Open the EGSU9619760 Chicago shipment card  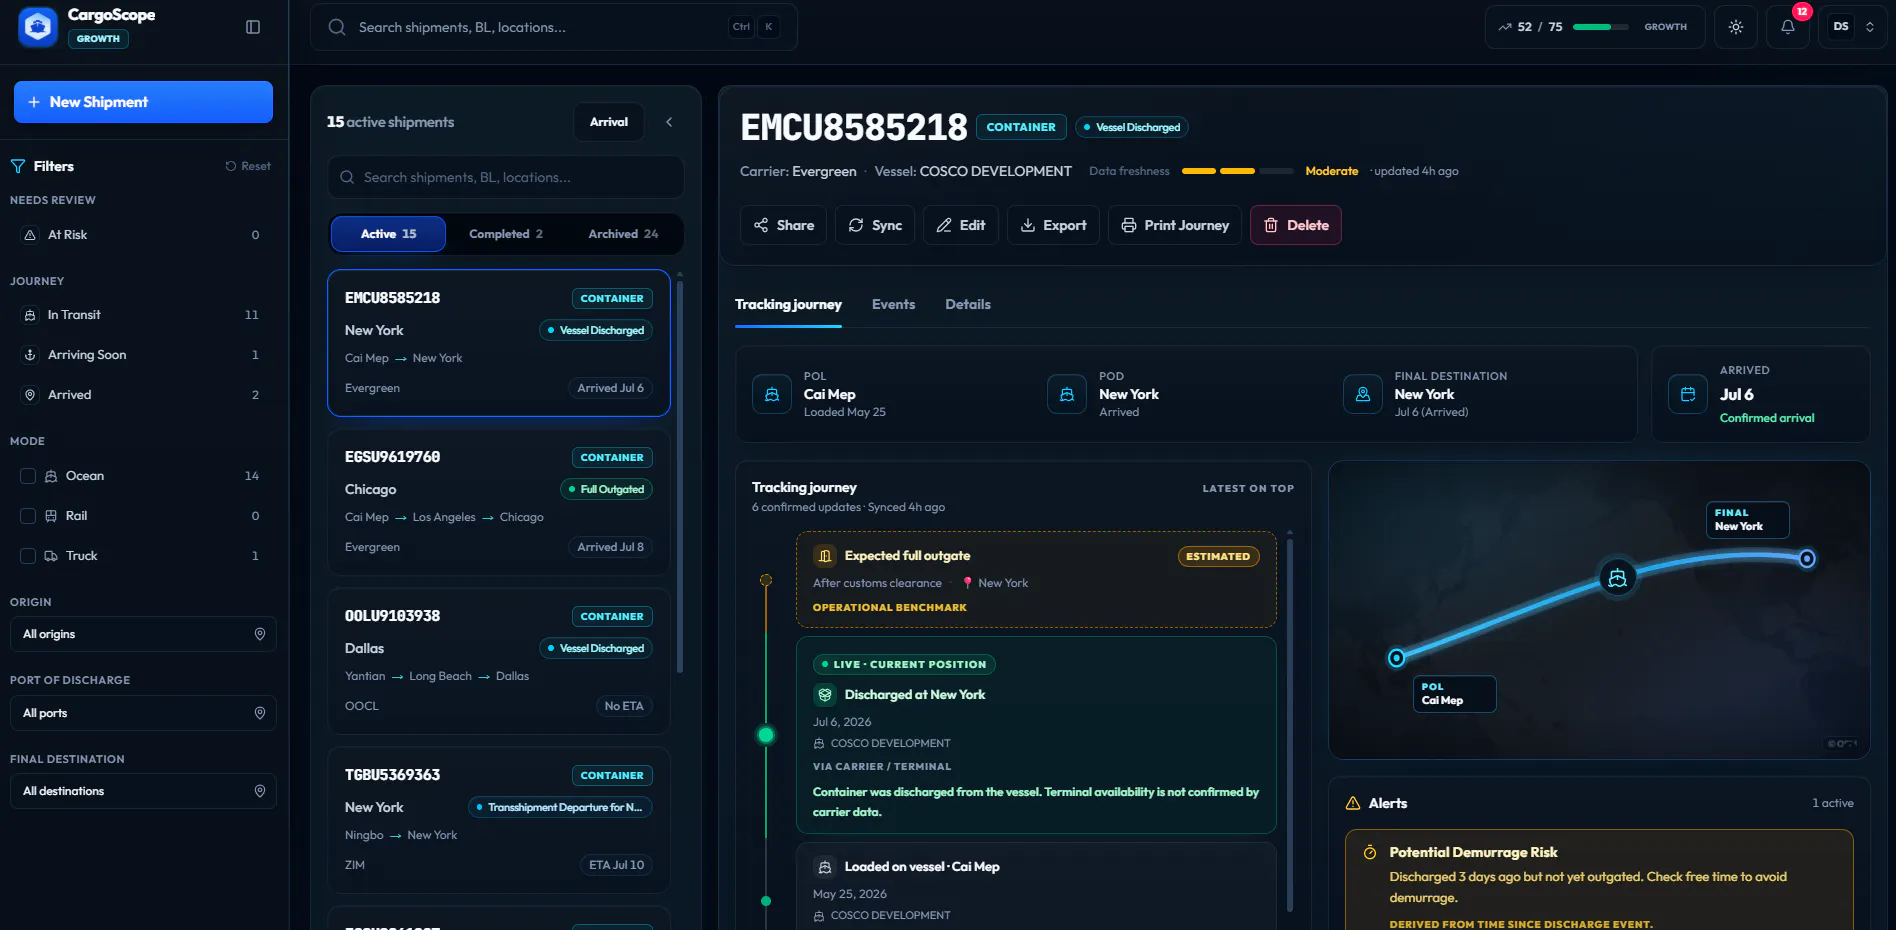(499, 502)
